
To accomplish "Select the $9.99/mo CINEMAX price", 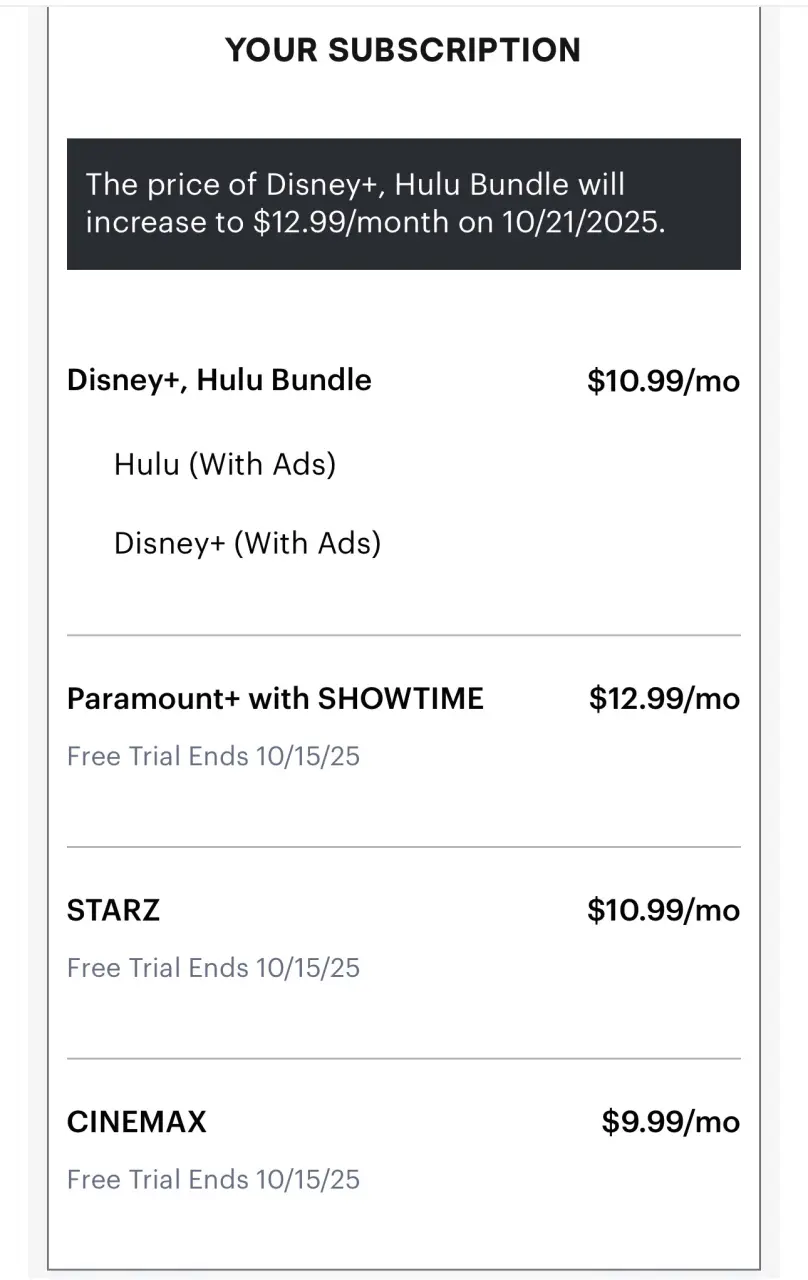I will [x=671, y=1122].
